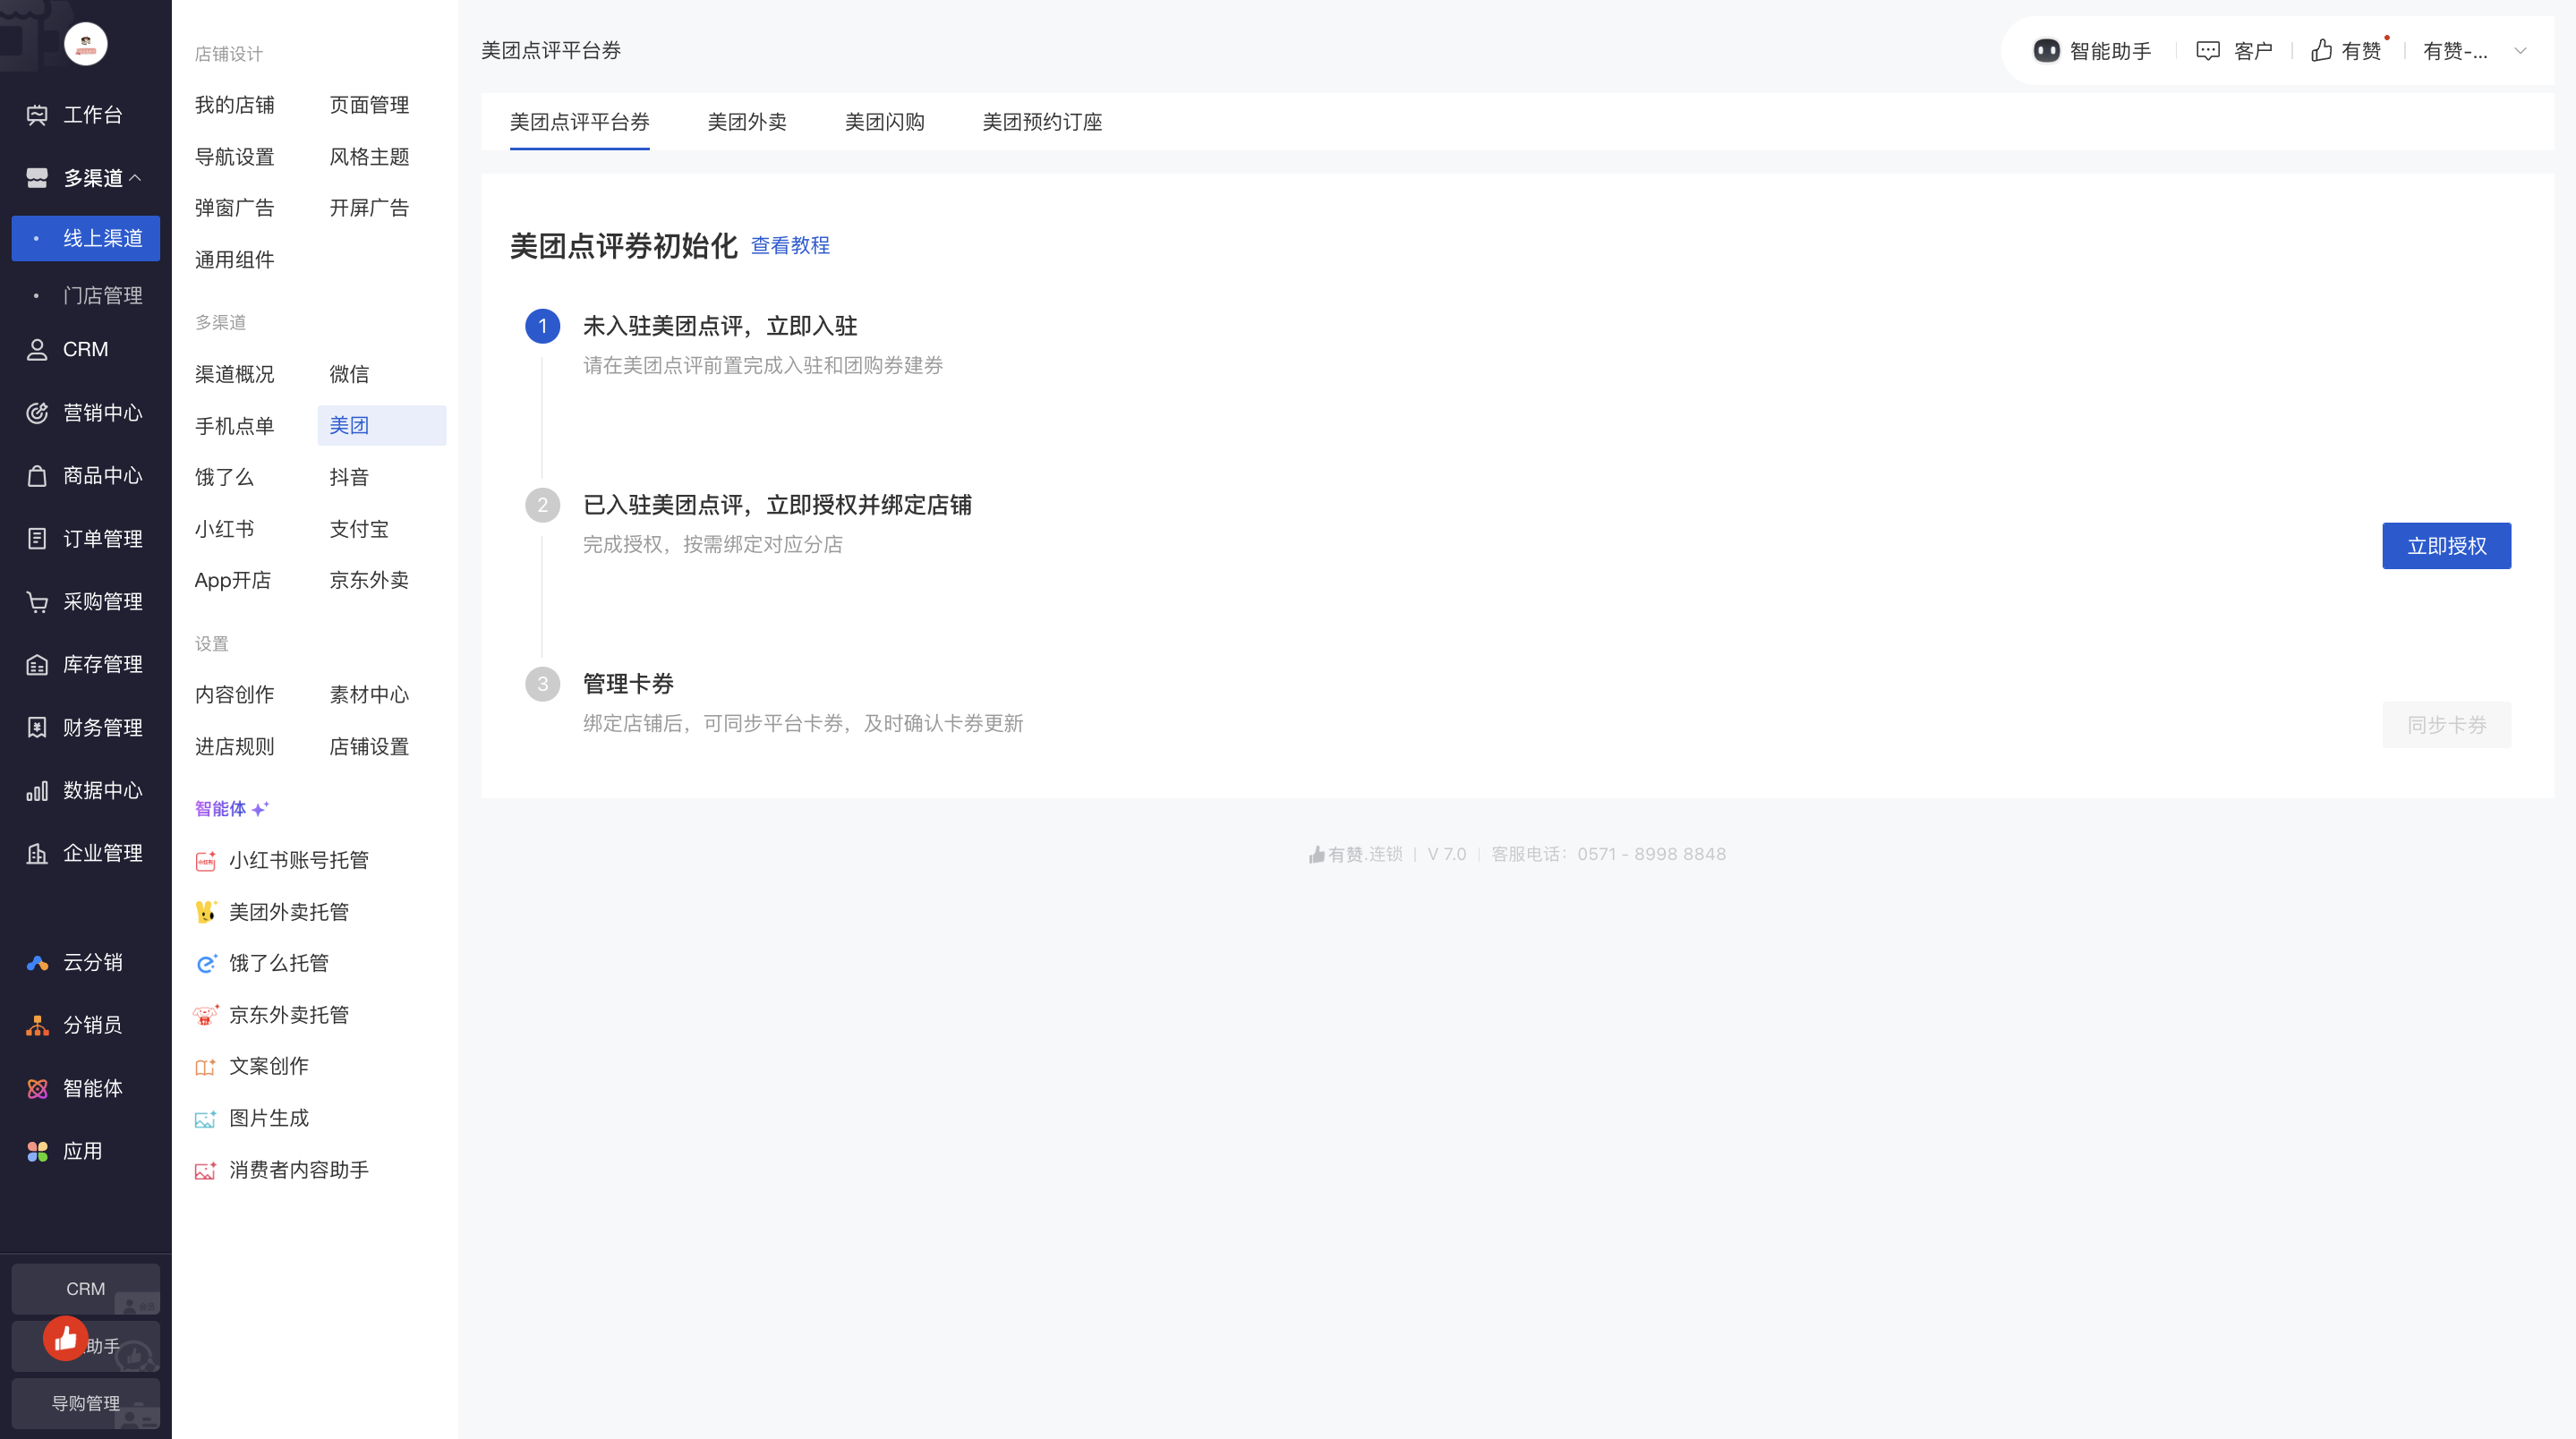Open 数据中心 bar chart icon
The image size is (2576, 1439).
pos(37,791)
